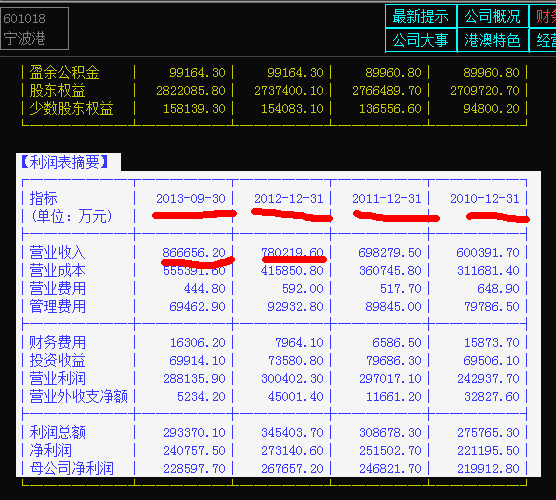Open the 公司大事 tab

(x=421, y=40)
